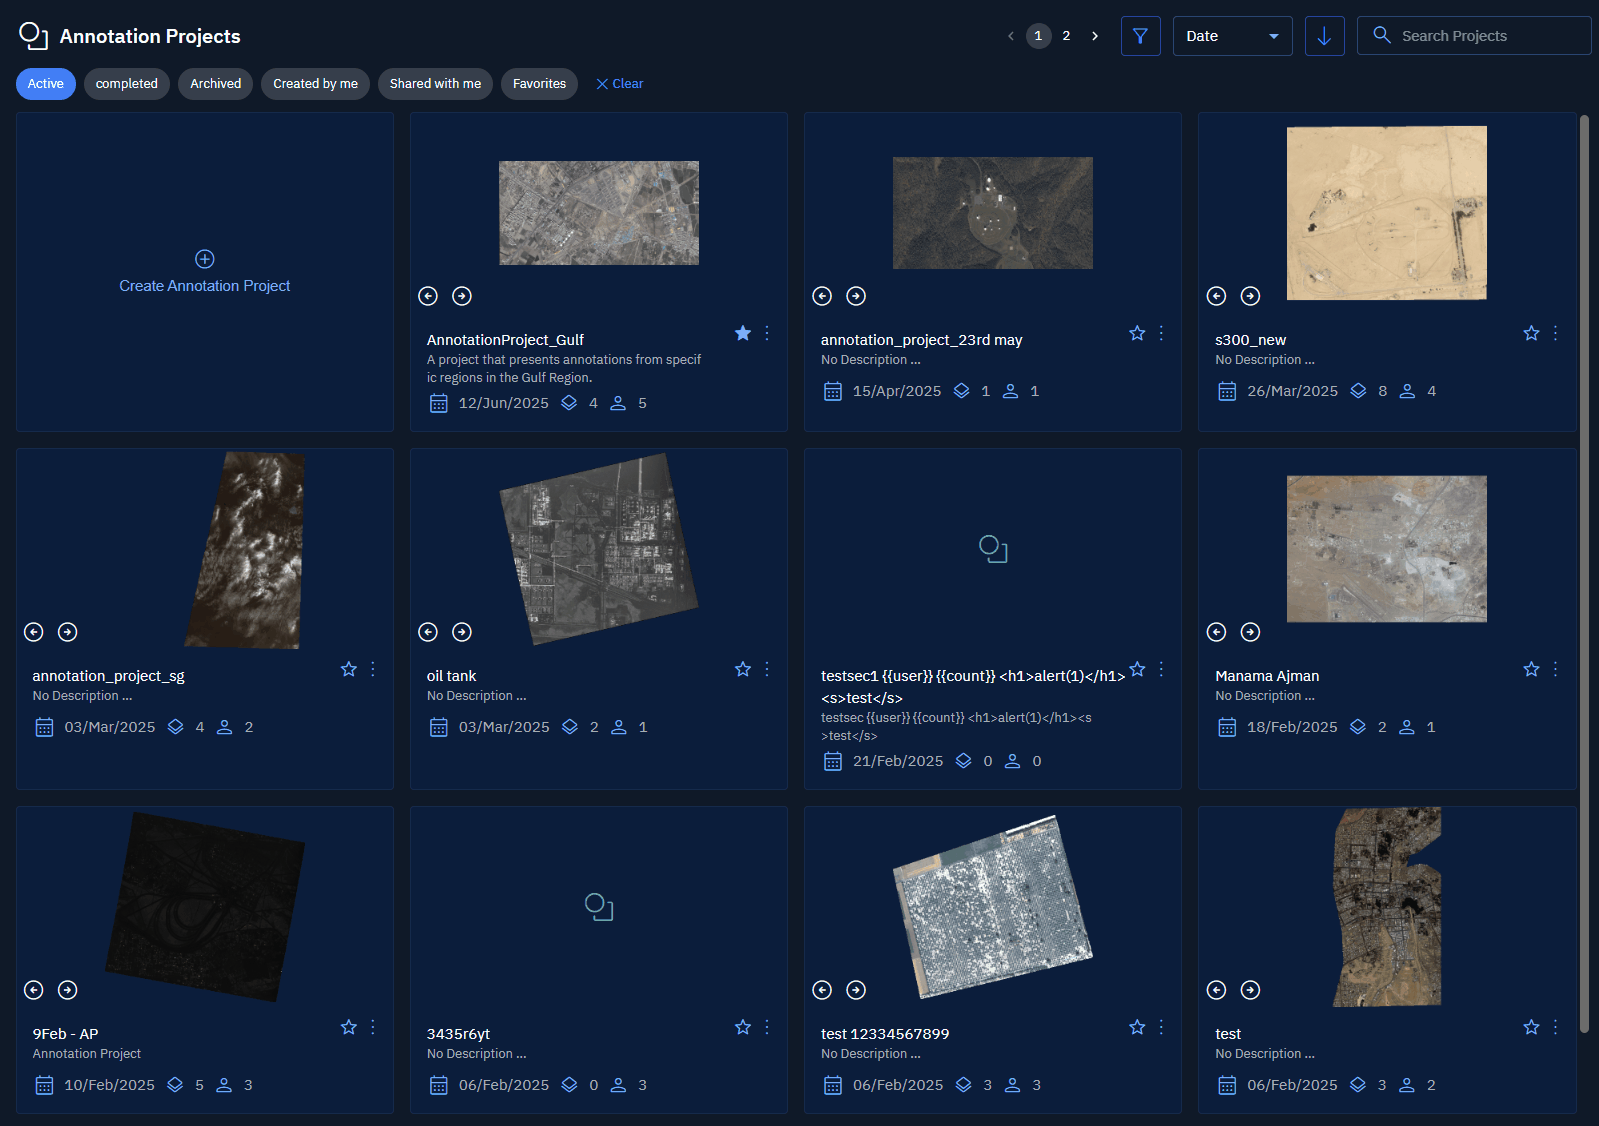Select the Archived filter chip
The width and height of the screenshot is (1599, 1126).
point(216,84)
